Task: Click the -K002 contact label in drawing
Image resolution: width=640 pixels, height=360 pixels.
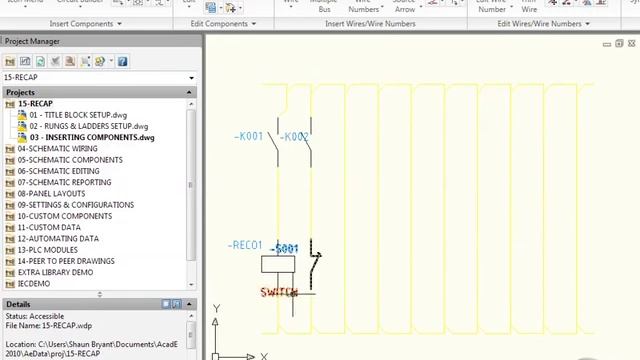Action: coord(294,137)
